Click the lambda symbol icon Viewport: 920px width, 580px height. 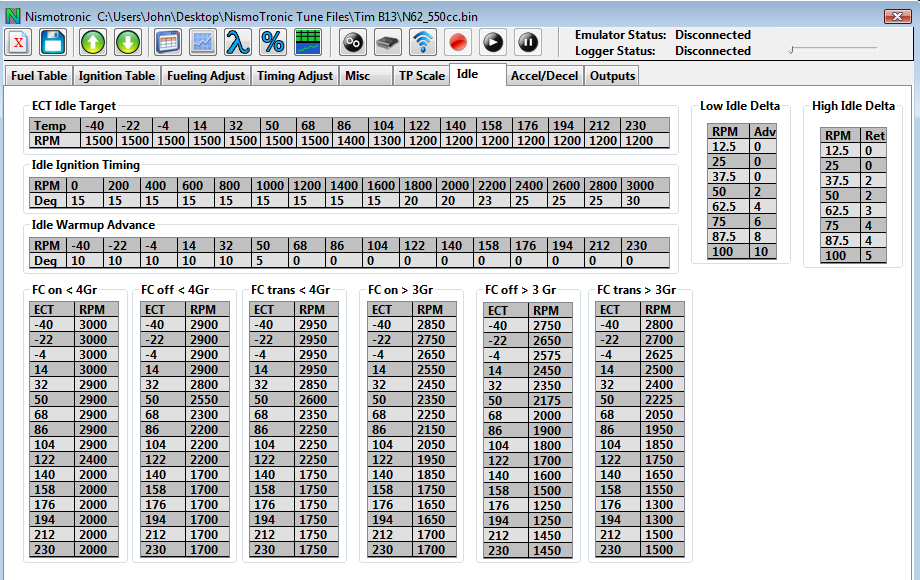[237, 42]
